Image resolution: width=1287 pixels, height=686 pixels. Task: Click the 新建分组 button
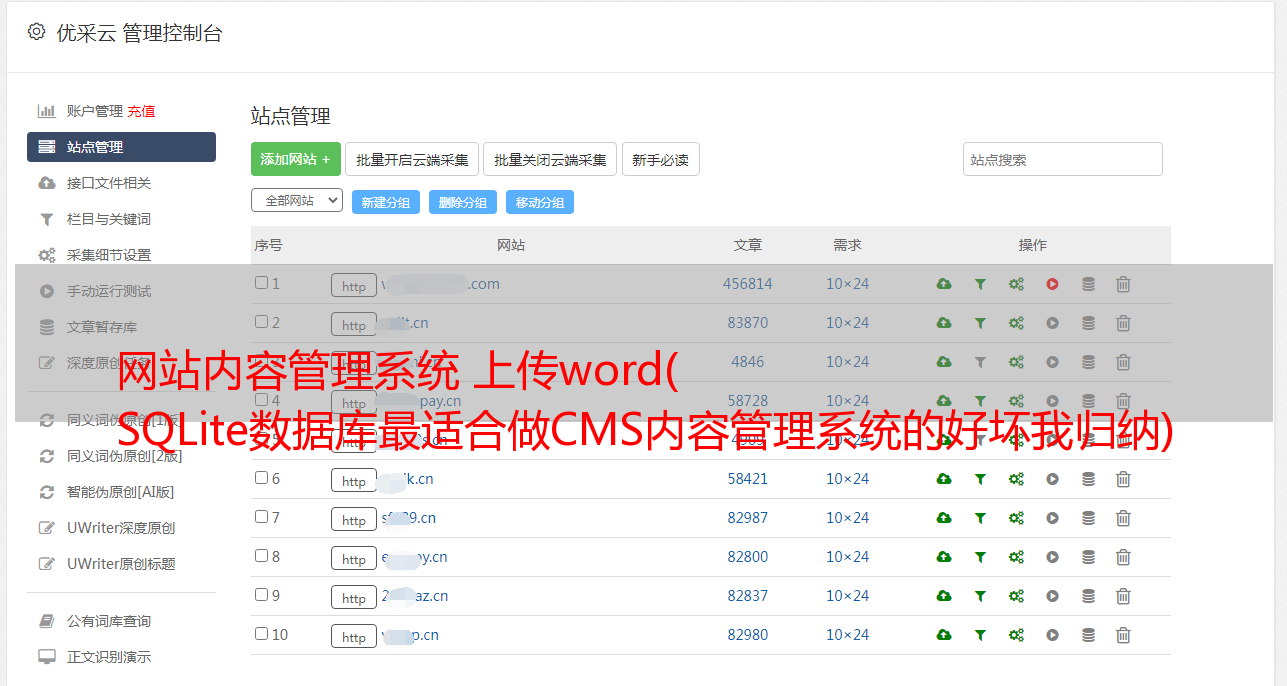click(386, 202)
